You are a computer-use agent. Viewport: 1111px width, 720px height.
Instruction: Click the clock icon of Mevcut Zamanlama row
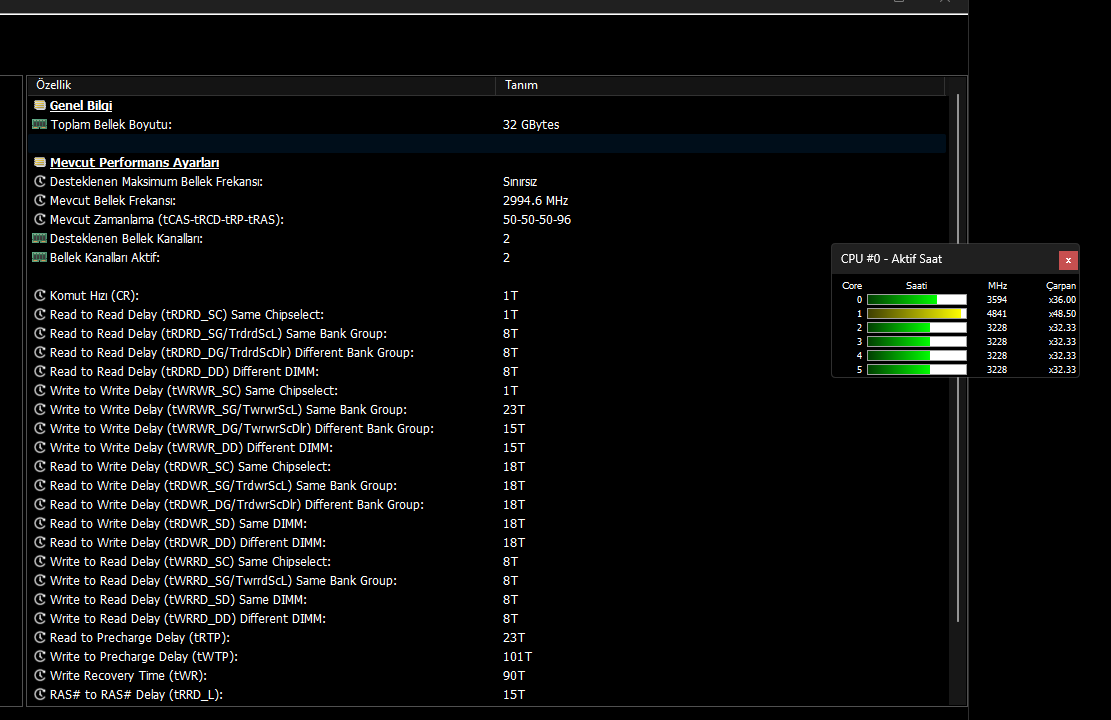coord(40,220)
